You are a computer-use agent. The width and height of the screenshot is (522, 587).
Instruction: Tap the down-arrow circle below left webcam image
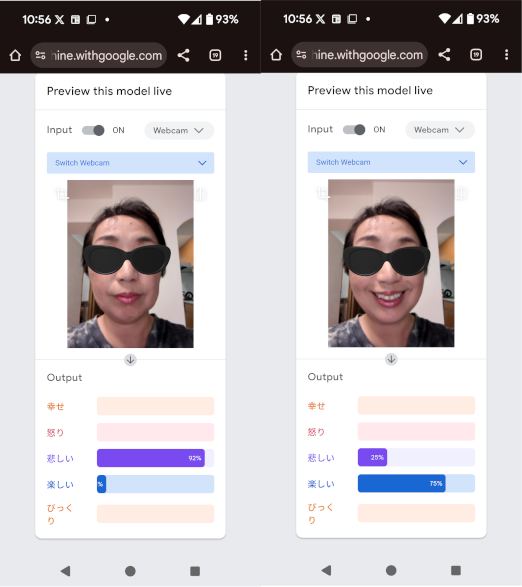coord(130,360)
